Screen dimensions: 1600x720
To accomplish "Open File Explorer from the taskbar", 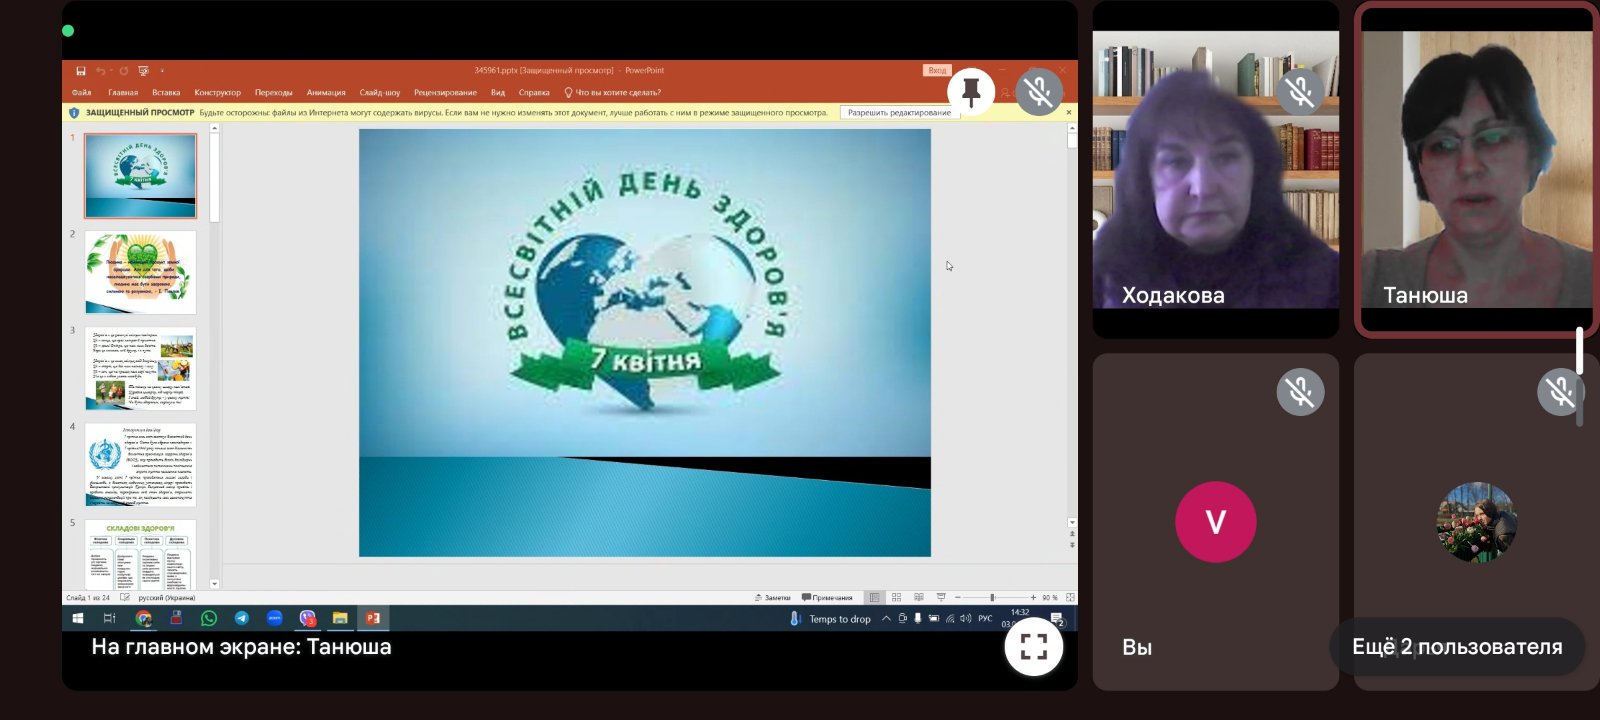I will point(340,618).
